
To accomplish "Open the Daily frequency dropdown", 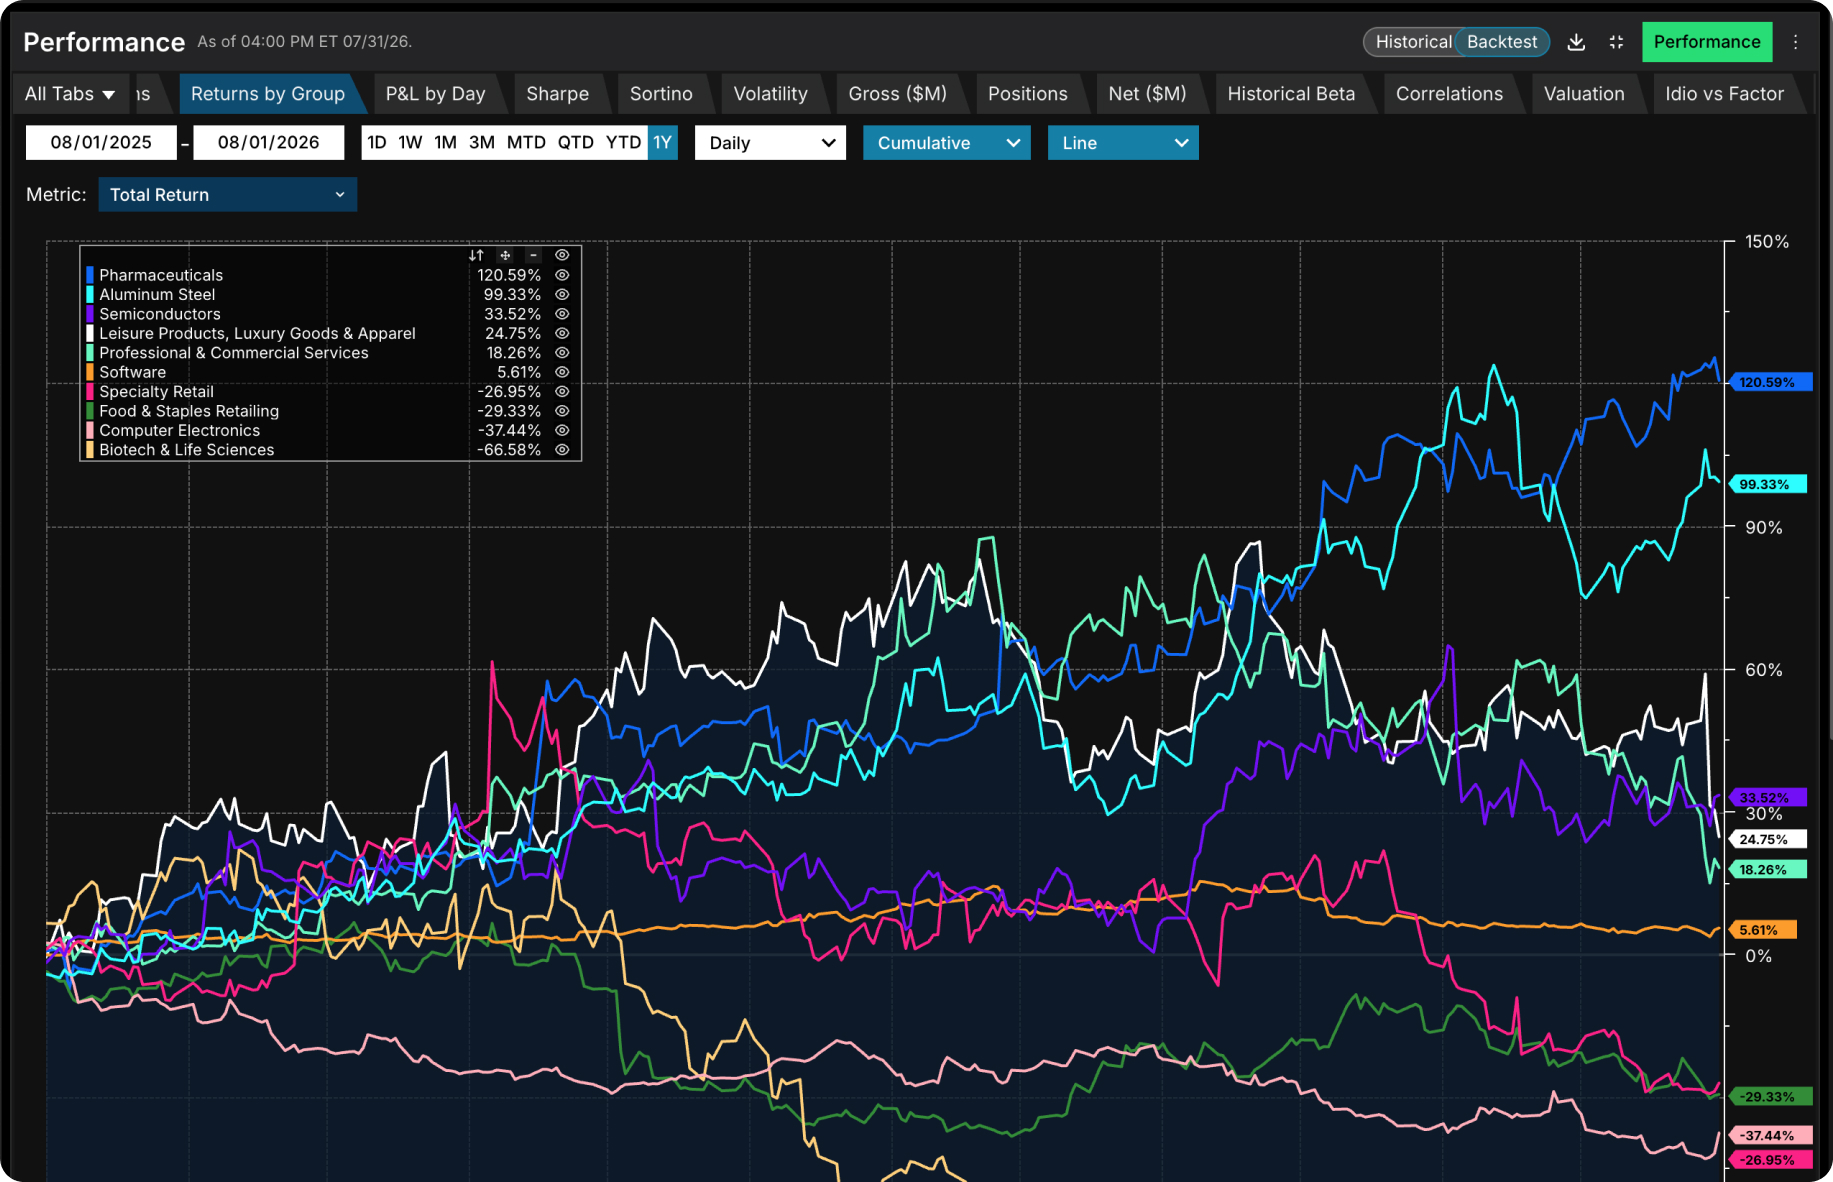I will [770, 143].
